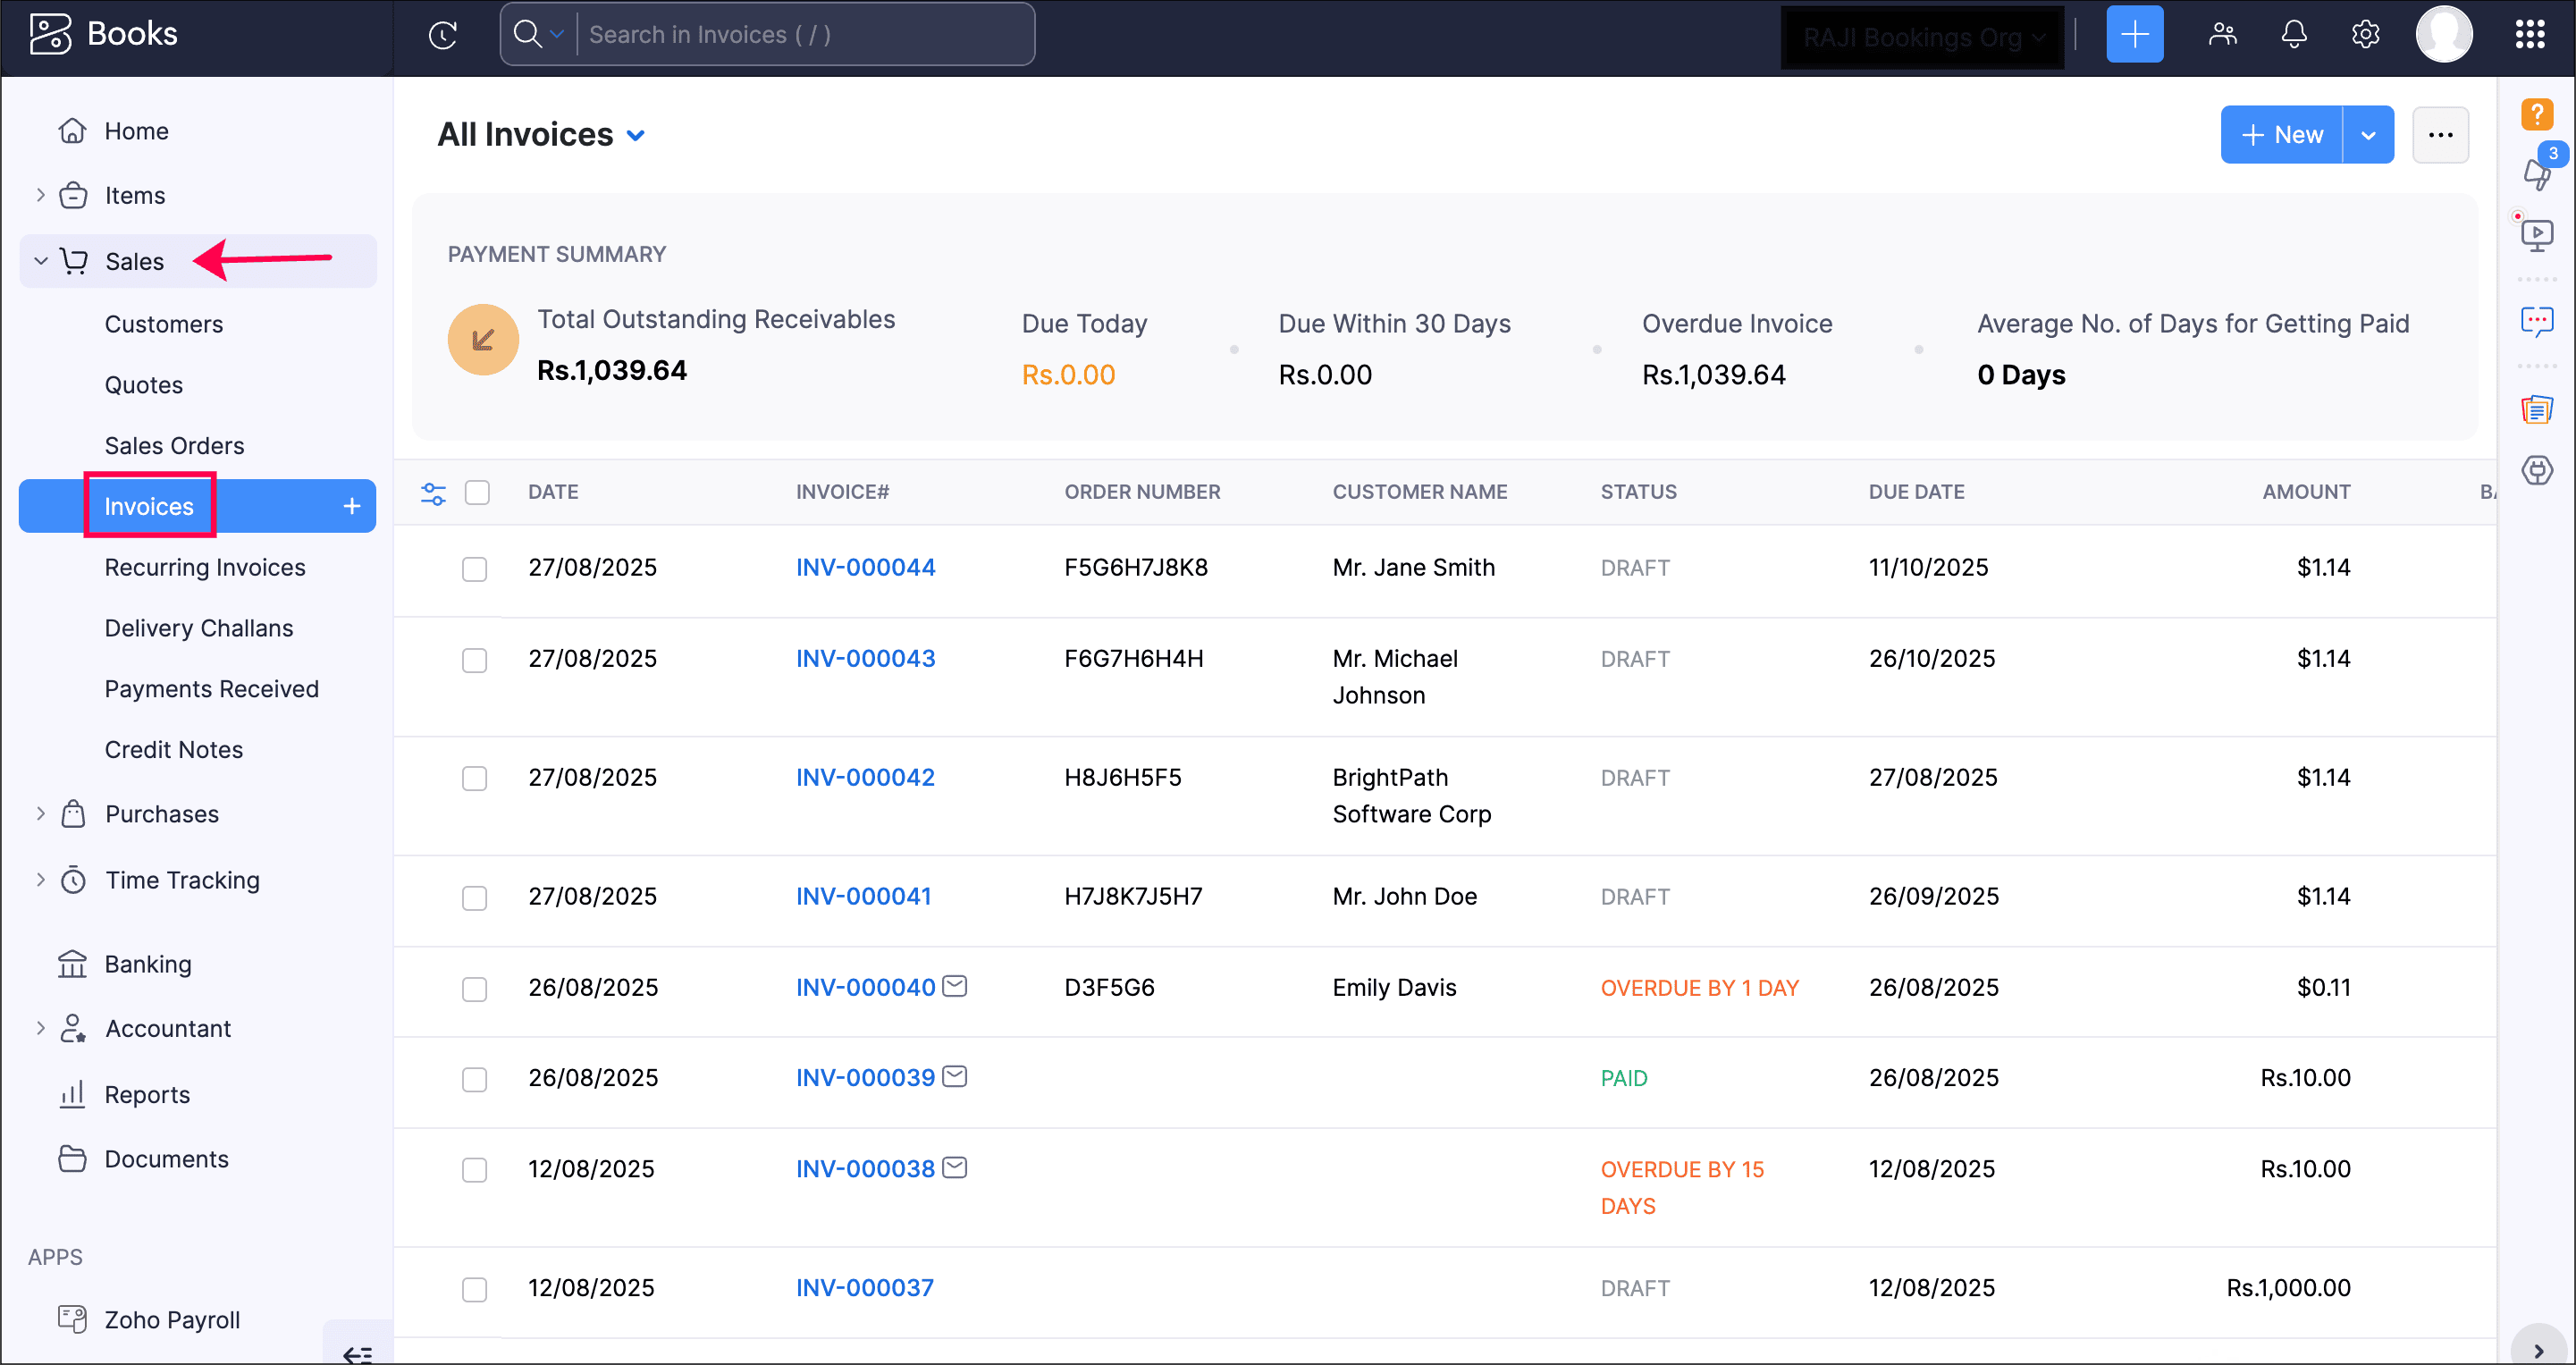The height and width of the screenshot is (1365, 2576).
Task: Check the box for invoice INV-000044
Action: coord(474,569)
